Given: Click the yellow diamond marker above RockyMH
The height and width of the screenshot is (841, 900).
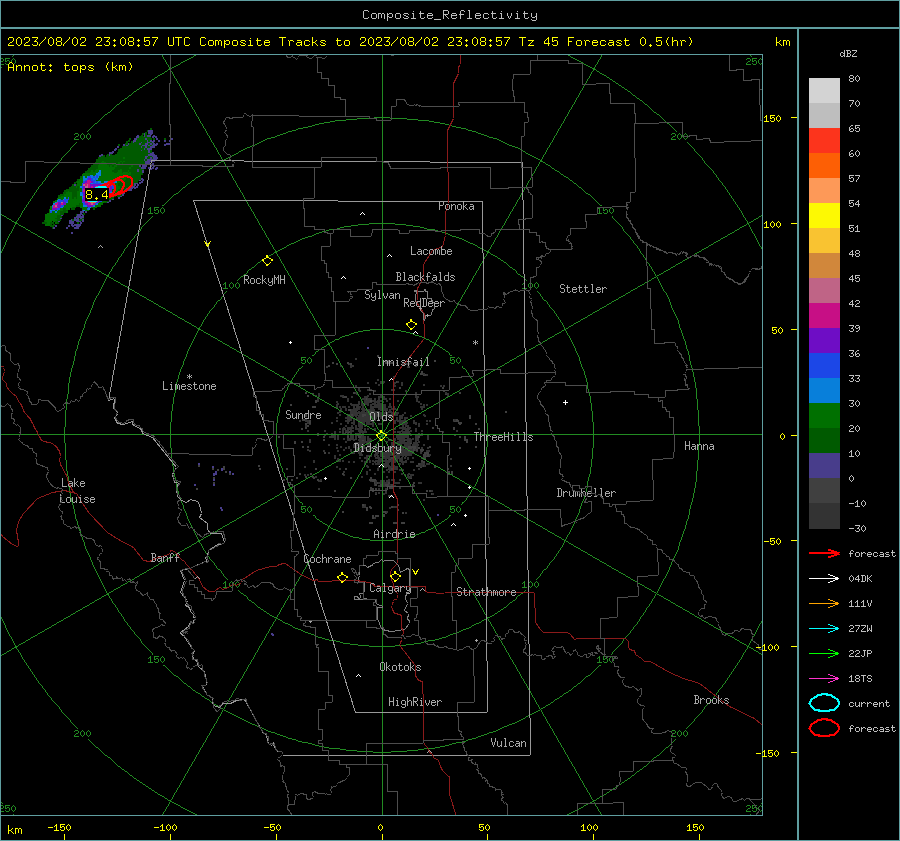Looking at the screenshot, I should 267,261.
